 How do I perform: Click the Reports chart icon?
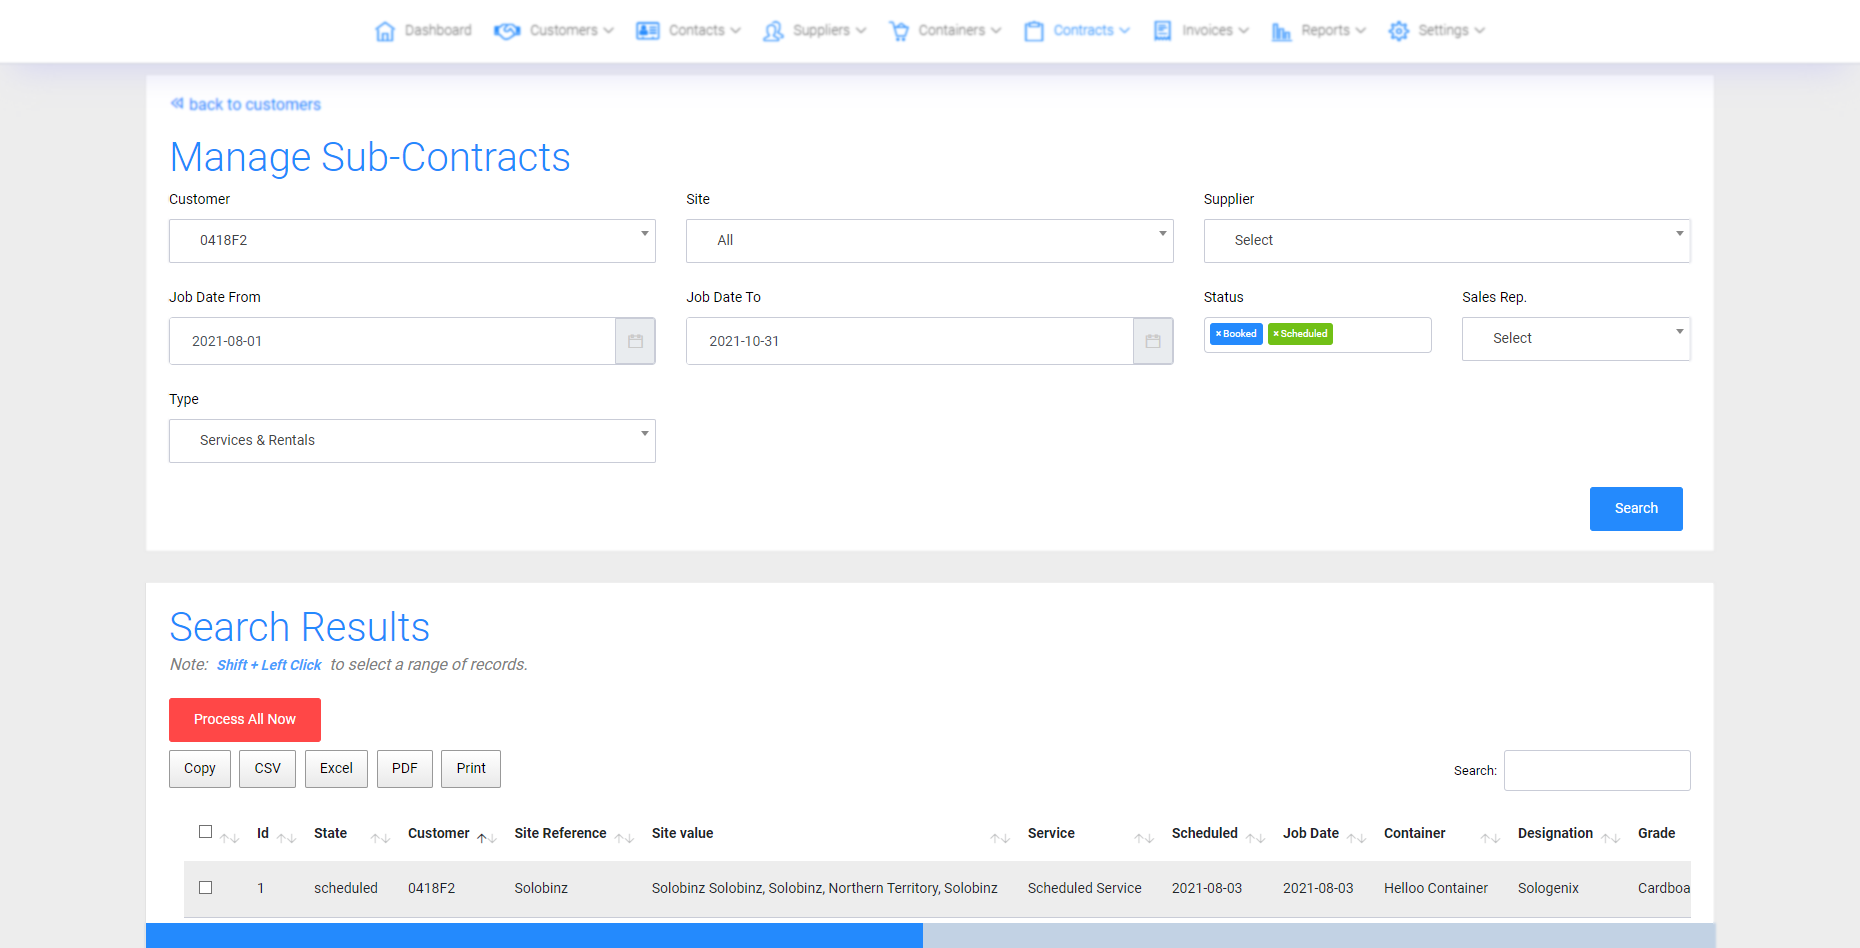[1281, 31]
